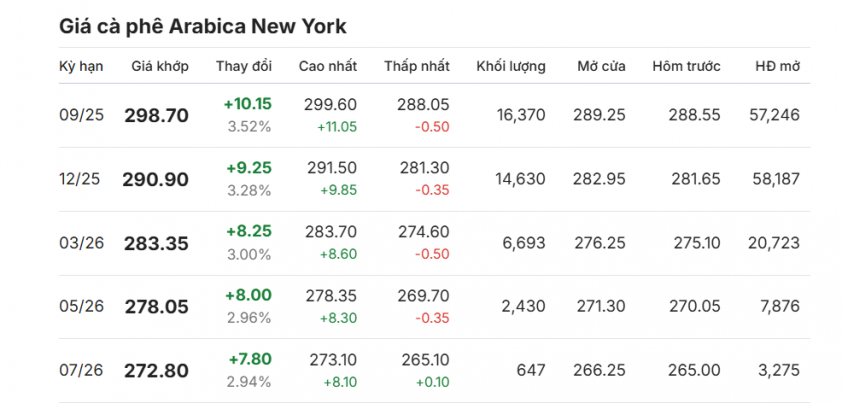Click the 290.90 matched price
The image size is (842, 403).
[155, 179]
